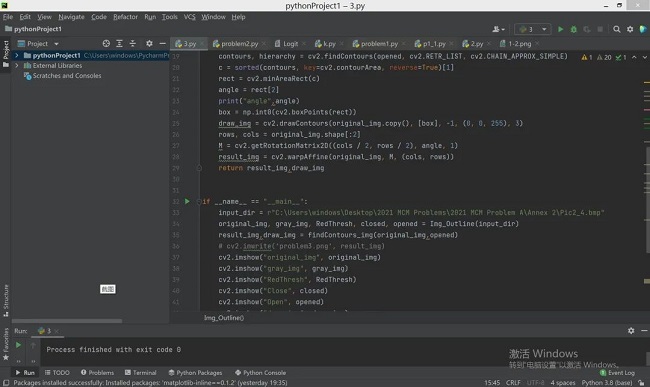Viewport: 650px width, 387px height.
Task: Open Project panel options gear
Action: click(x=149, y=44)
